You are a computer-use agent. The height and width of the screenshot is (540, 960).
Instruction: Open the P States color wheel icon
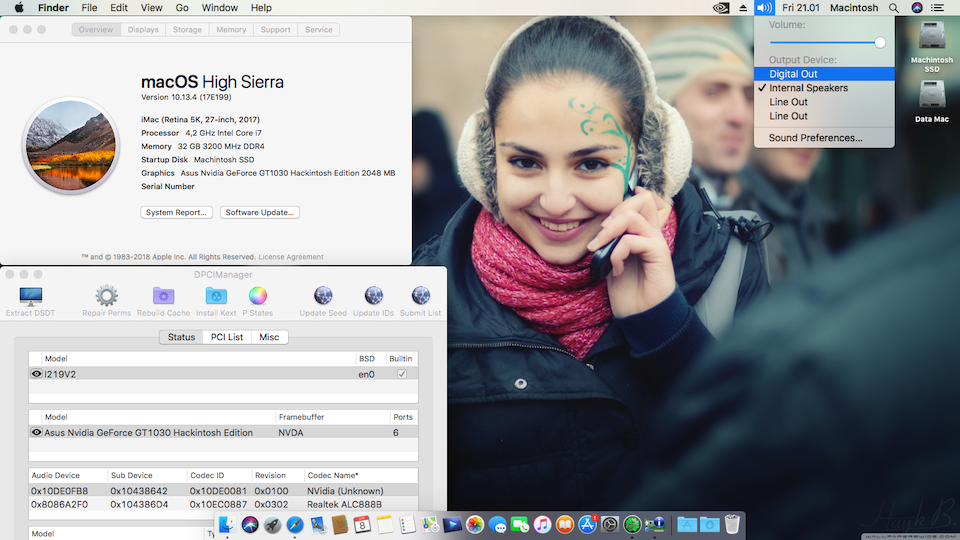click(x=258, y=296)
